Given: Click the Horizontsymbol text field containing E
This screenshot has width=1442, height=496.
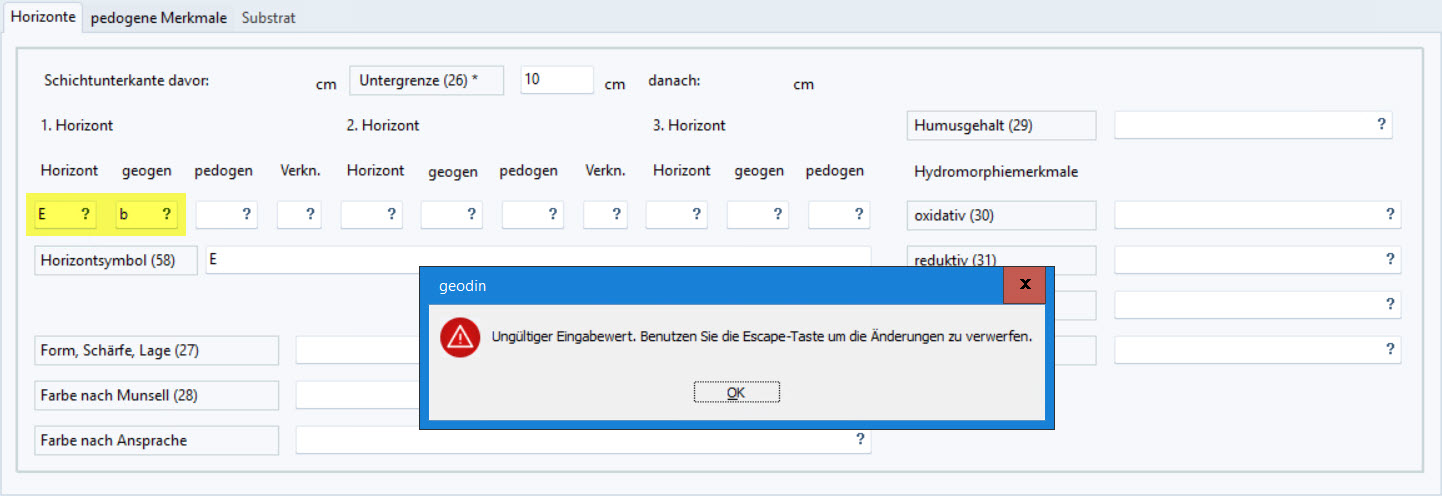Looking at the screenshot, I should coord(538,258).
